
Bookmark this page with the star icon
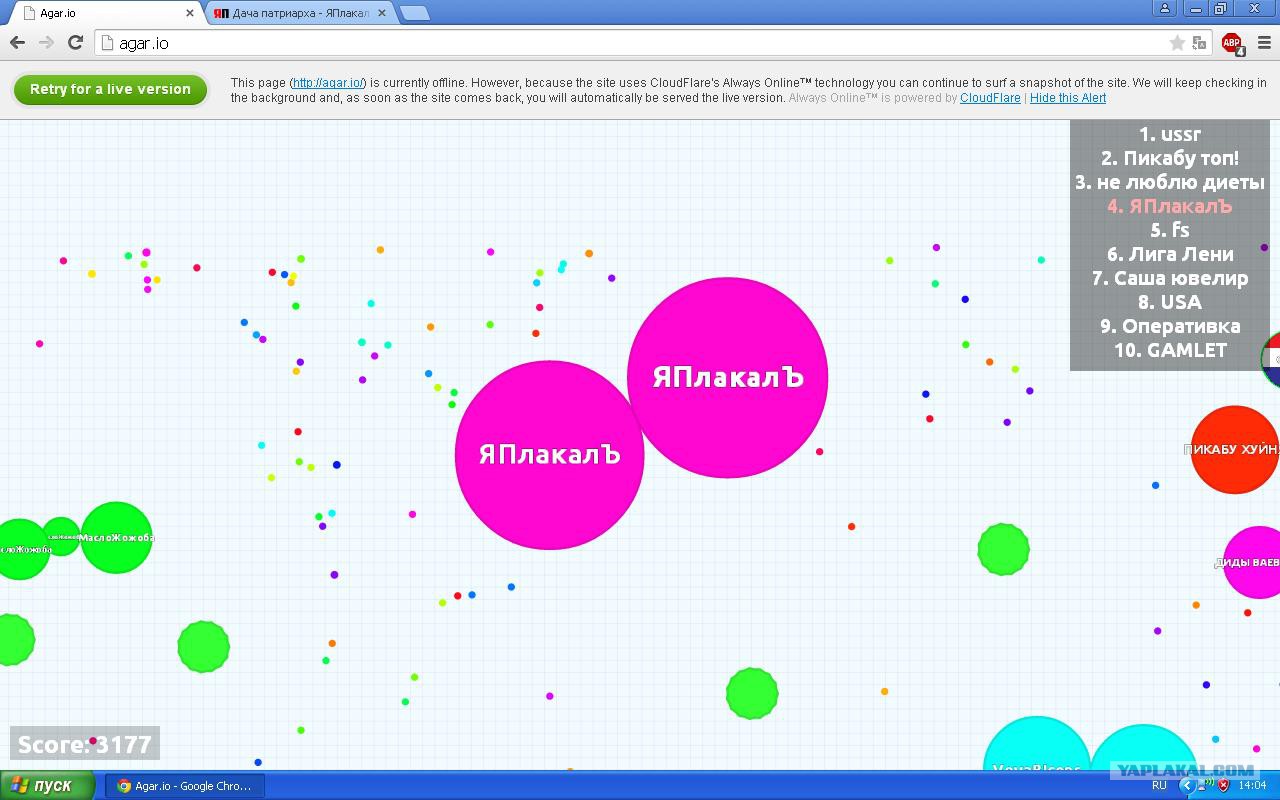[1177, 43]
